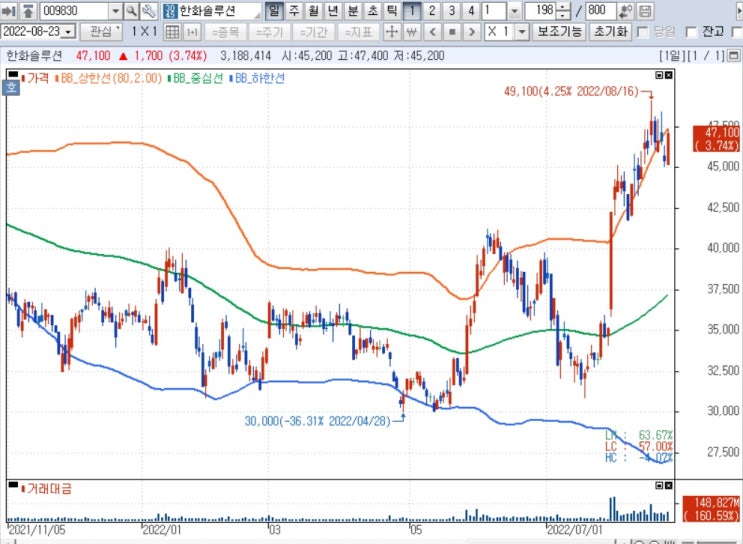The width and height of the screenshot is (743, 544).
Task: Select interval preset button 4
Action: click(x=471, y=10)
